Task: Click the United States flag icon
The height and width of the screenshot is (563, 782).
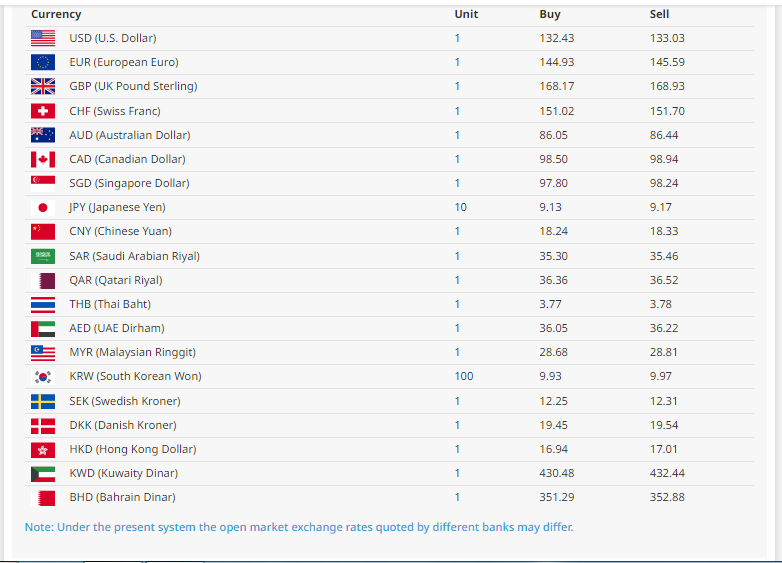Action: click(43, 38)
